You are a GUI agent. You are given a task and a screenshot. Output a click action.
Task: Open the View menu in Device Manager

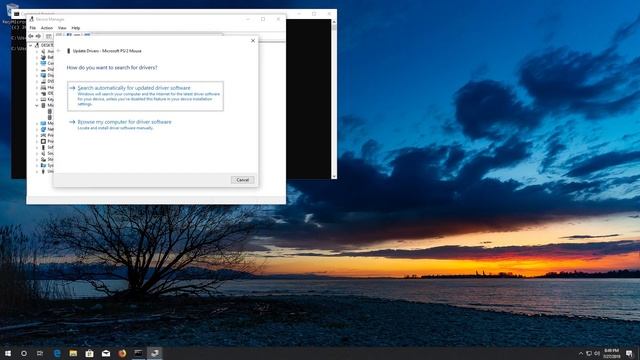[62, 28]
